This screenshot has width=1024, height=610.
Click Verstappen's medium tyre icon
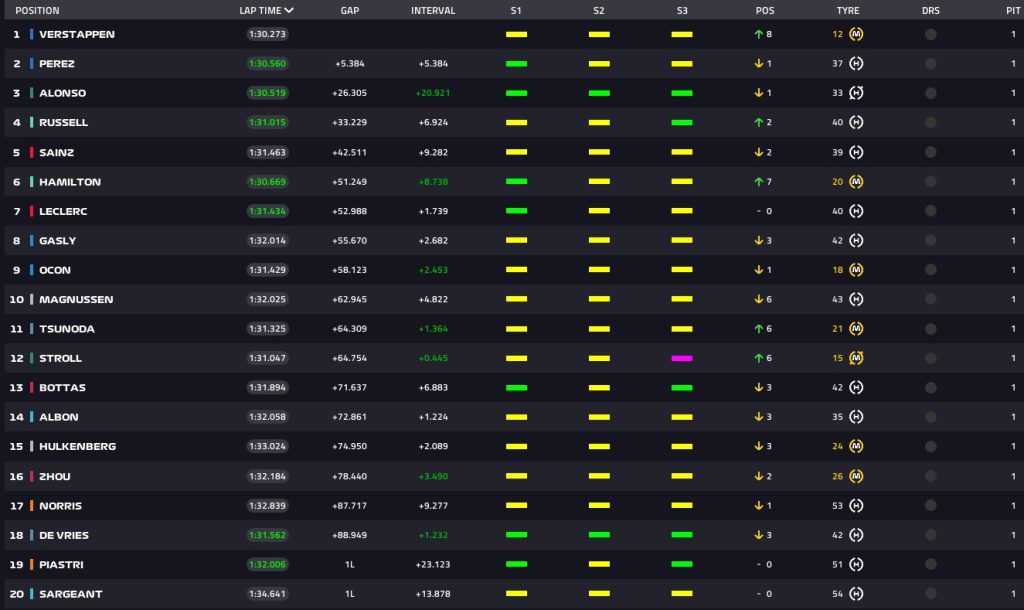[x=856, y=34]
